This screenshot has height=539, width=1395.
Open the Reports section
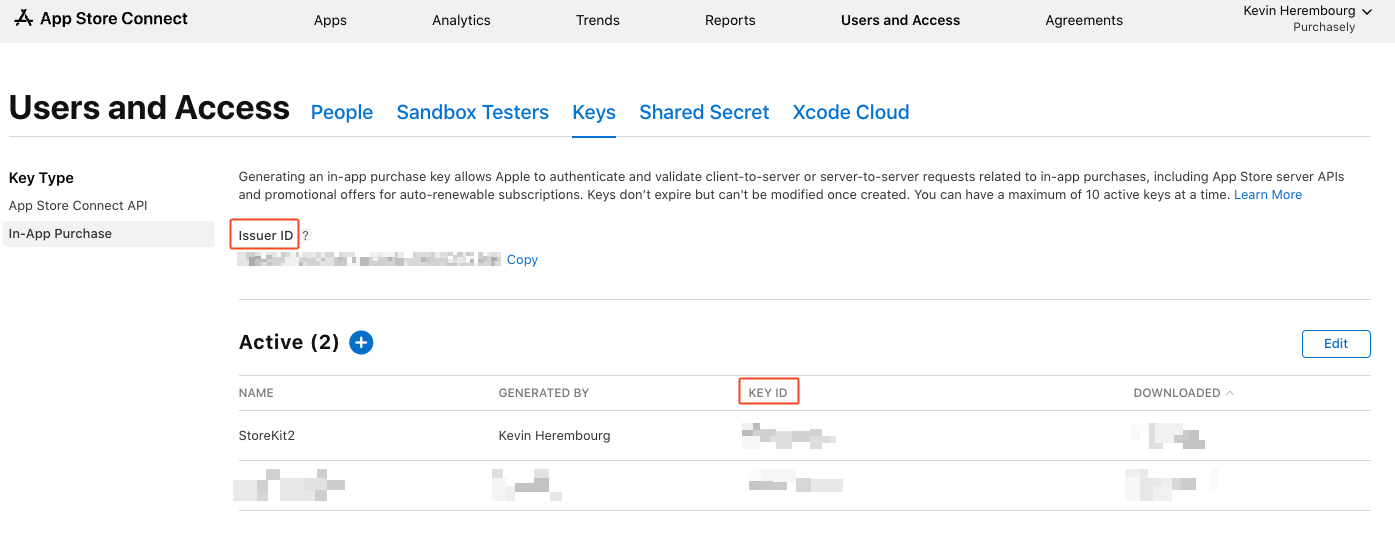(730, 20)
